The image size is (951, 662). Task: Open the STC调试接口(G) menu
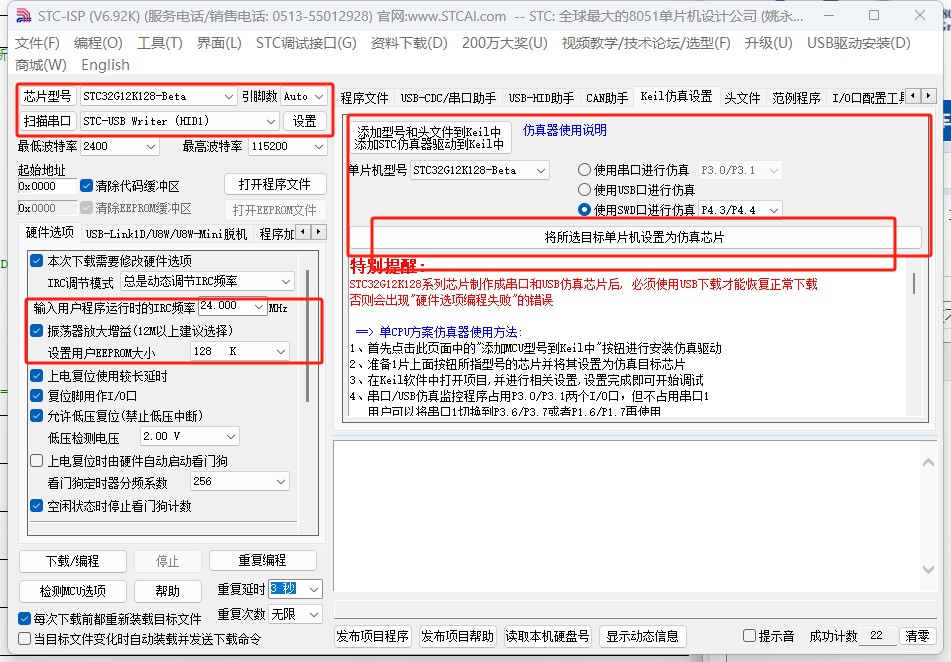point(306,43)
